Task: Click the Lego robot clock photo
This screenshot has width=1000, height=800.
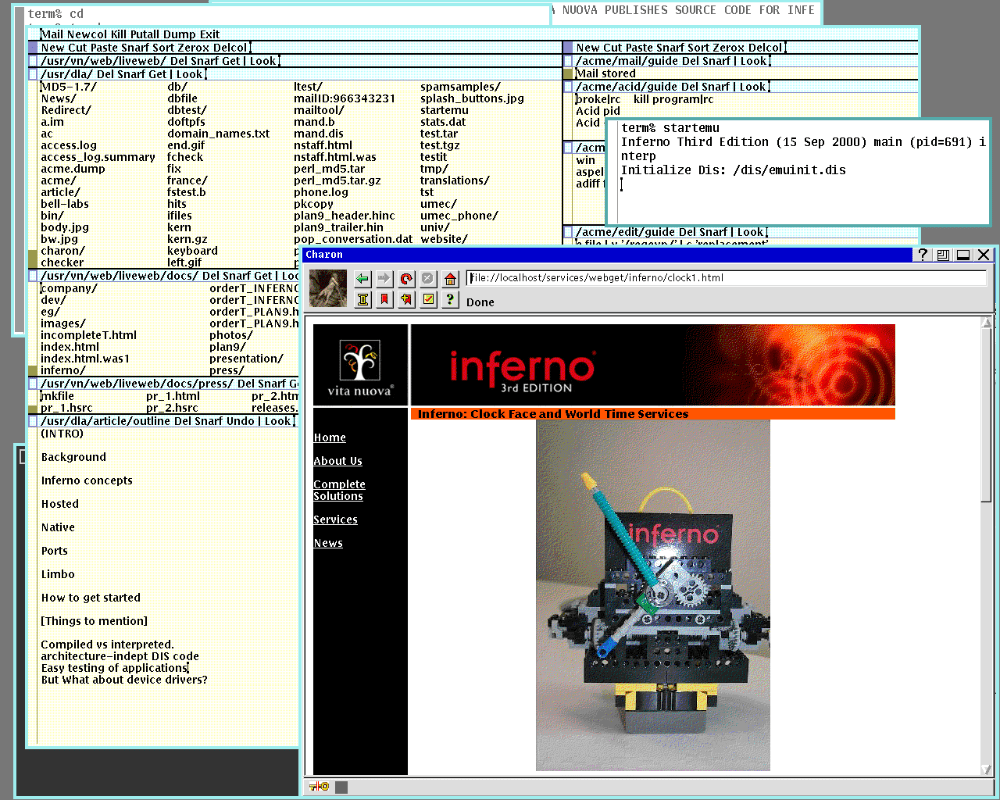Action: [x=652, y=595]
